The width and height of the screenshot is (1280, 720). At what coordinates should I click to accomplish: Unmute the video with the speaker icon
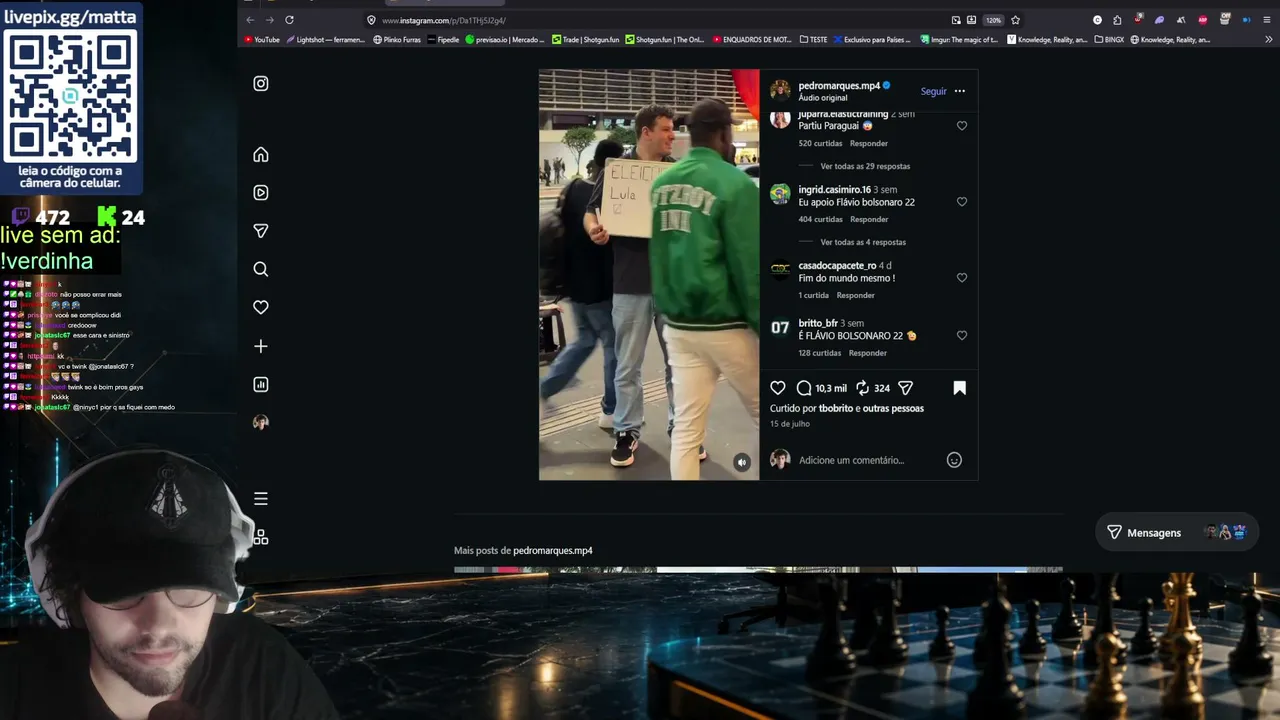click(742, 462)
